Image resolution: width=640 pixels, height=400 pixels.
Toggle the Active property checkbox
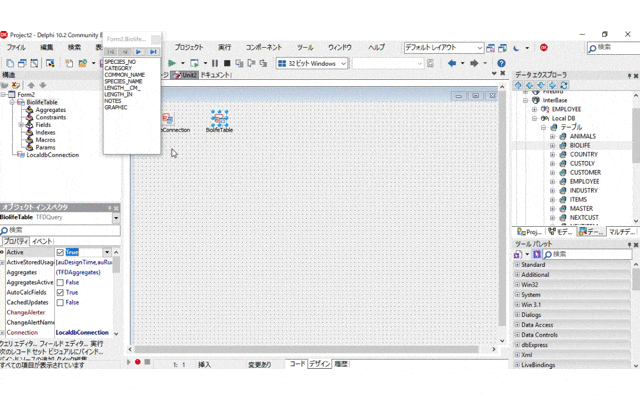coord(60,252)
